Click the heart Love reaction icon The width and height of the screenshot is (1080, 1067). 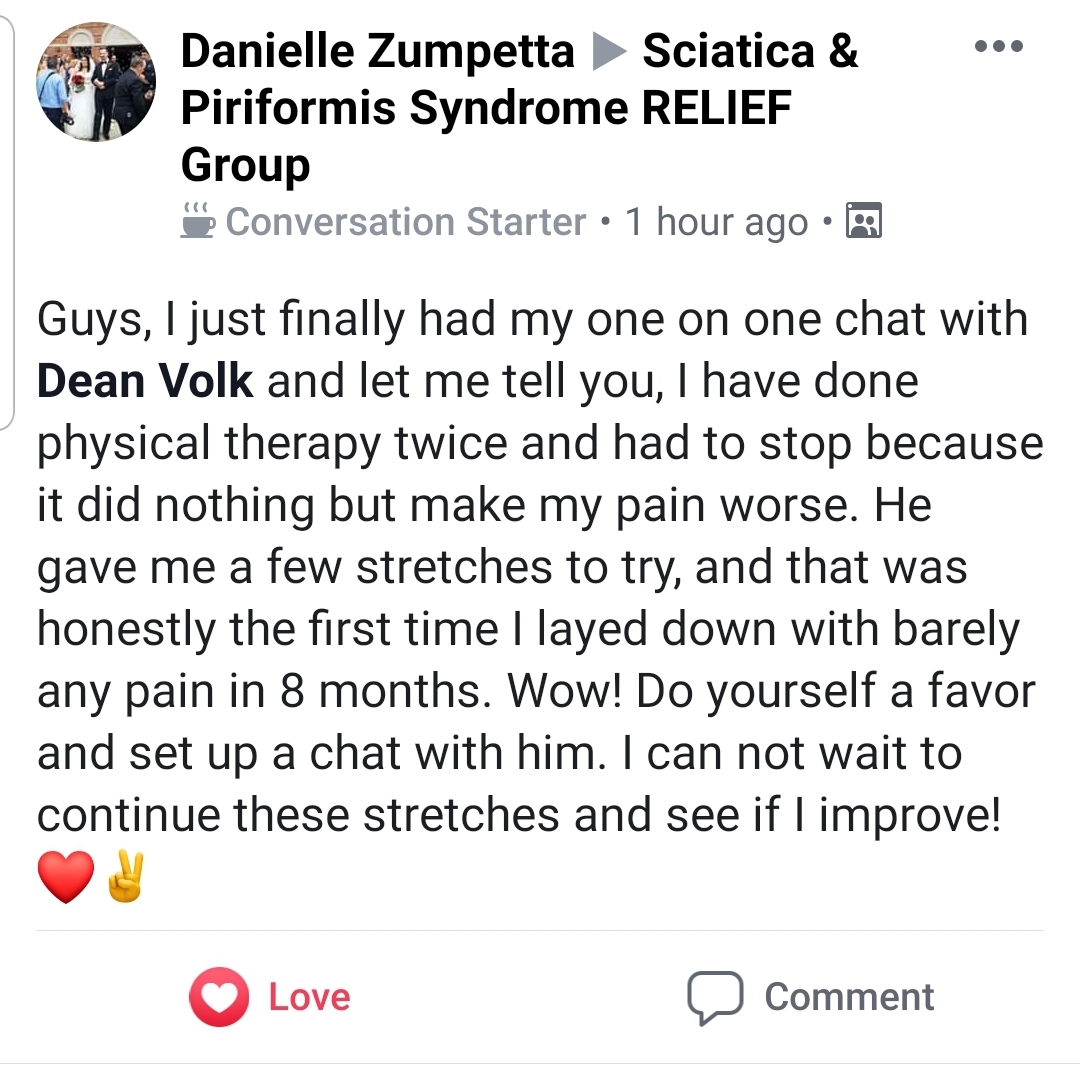[222, 996]
